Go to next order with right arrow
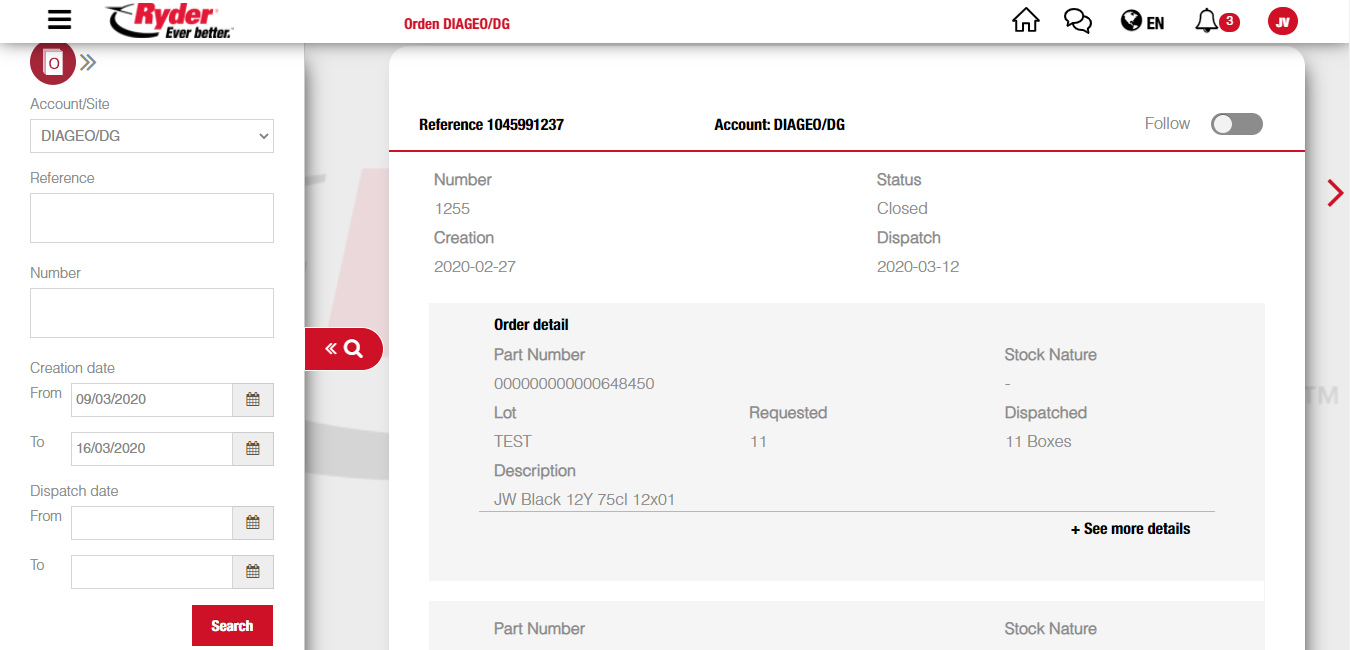 (x=1334, y=192)
